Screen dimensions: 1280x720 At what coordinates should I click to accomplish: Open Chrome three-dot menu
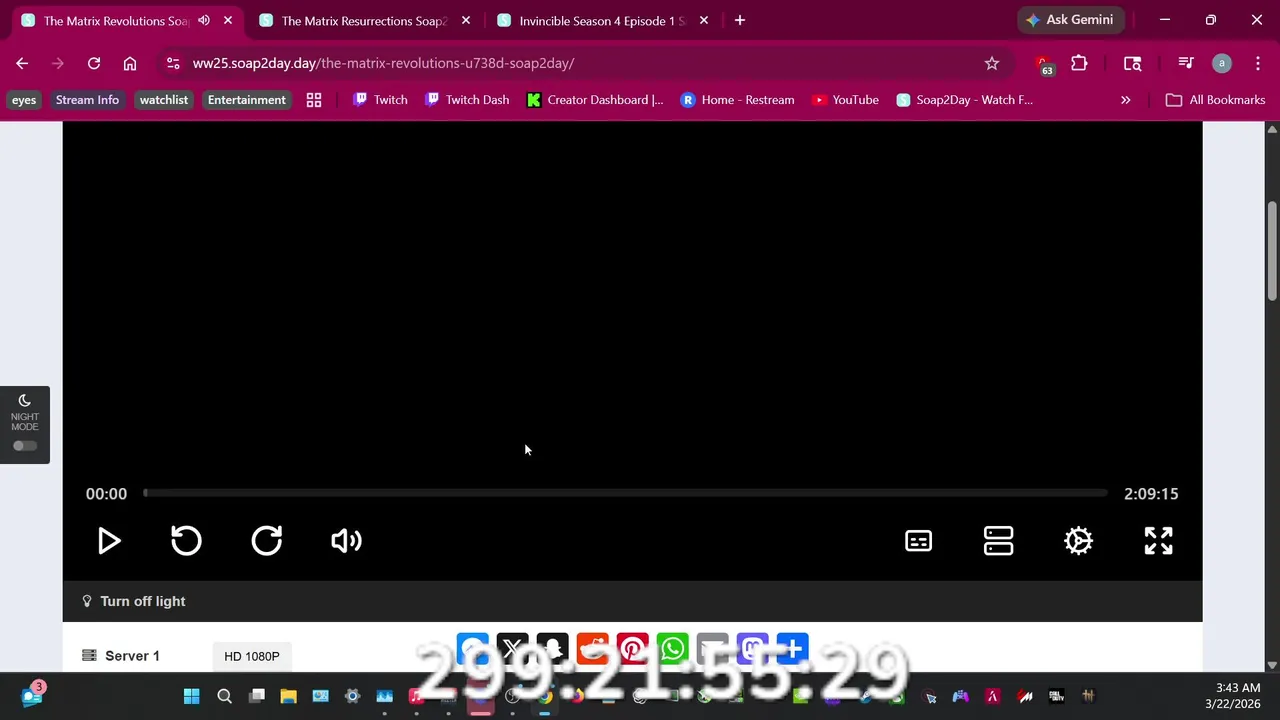[1257, 63]
